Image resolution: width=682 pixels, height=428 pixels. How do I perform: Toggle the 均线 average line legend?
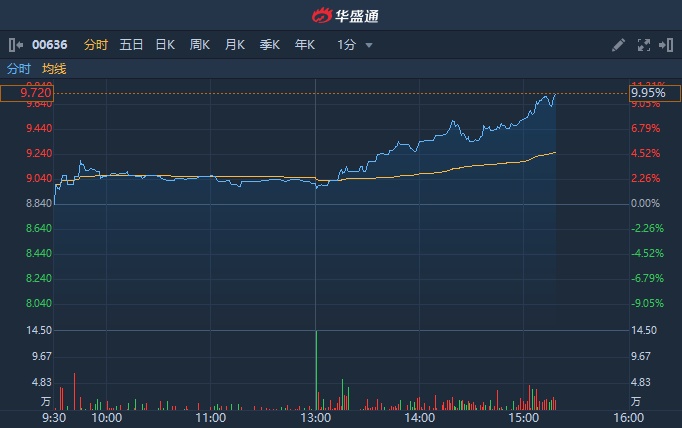[x=54, y=69]
